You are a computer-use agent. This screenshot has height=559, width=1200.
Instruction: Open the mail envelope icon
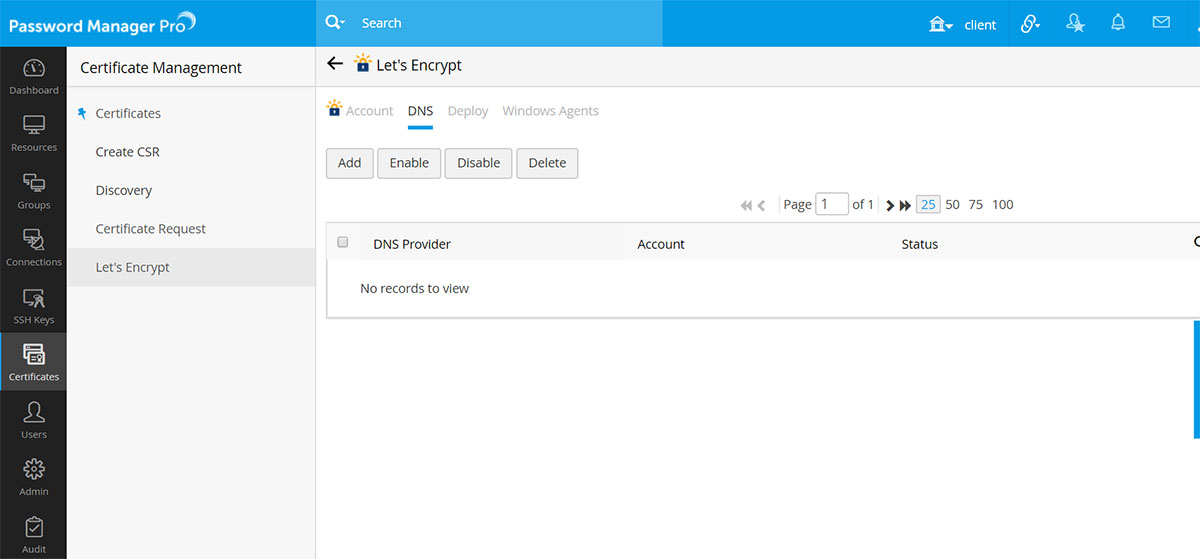pos(1161,22)
